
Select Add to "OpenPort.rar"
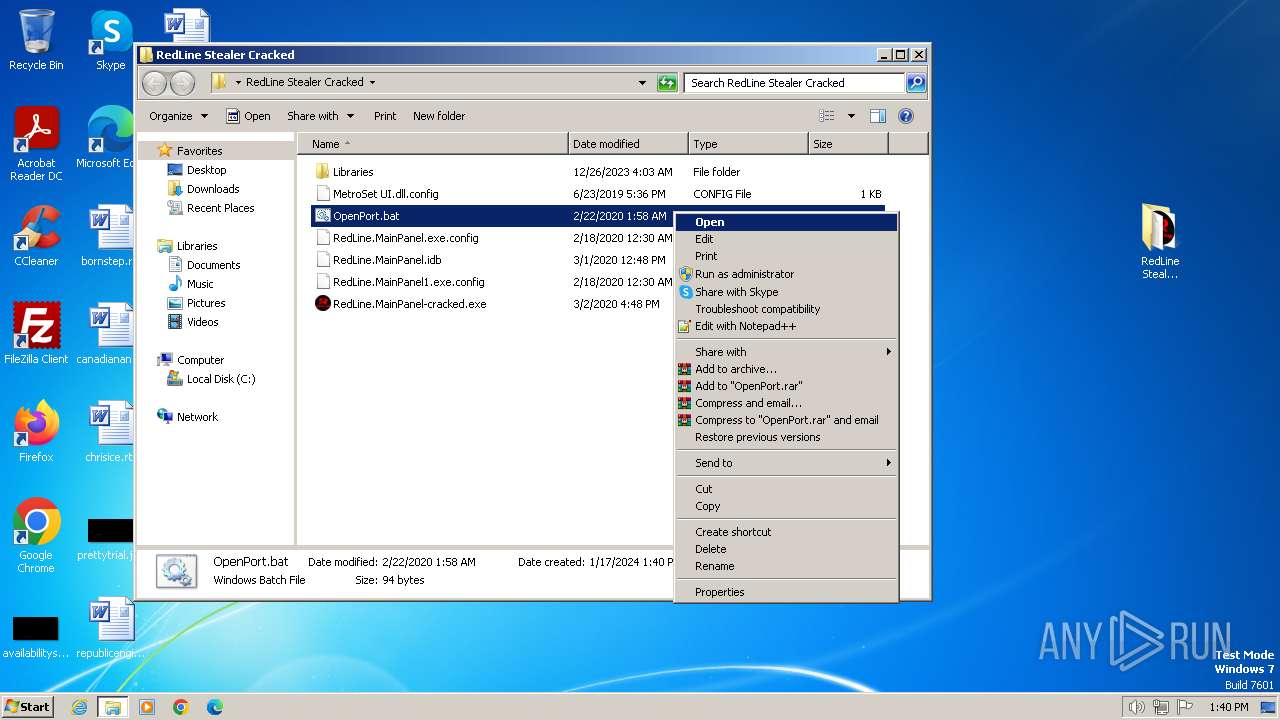point(786,386)
